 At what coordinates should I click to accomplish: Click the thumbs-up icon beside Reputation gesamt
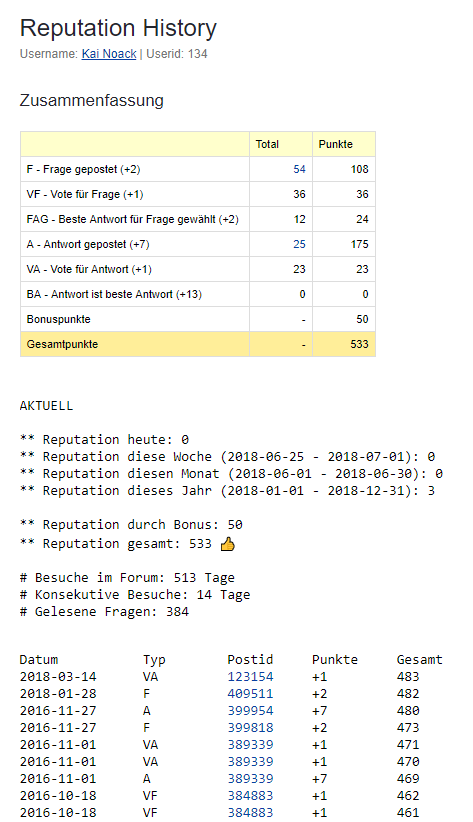[228, 545]
